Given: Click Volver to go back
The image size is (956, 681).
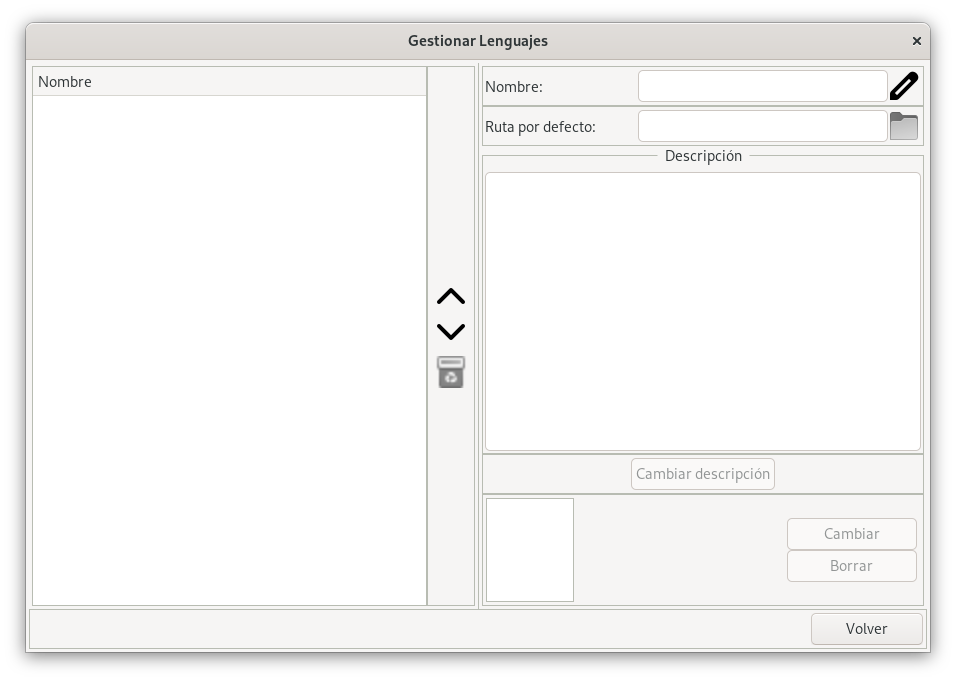Looking at the screenshot, I should tap(866, 629).
